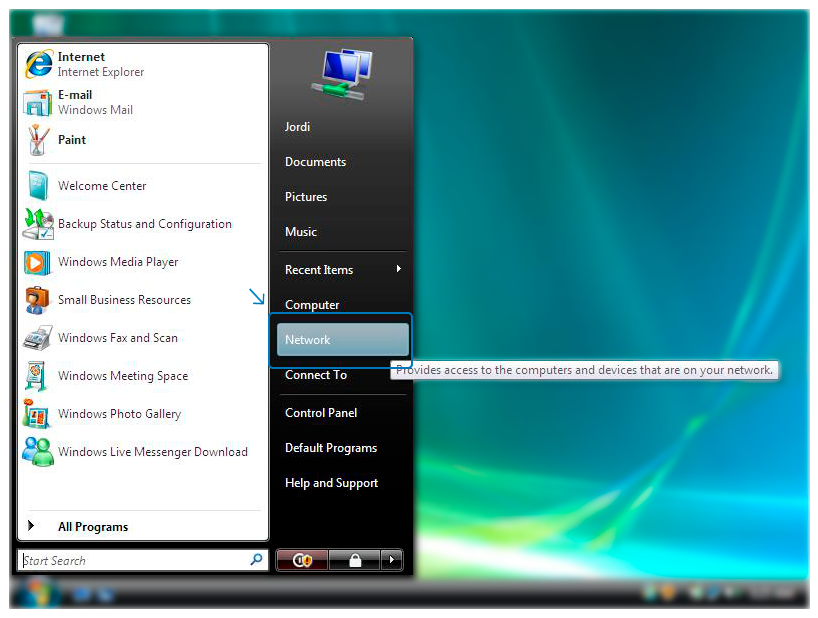Click the Windows Mail envelope icon
This screenshot has height=618, width=818.
pos(38,102)
